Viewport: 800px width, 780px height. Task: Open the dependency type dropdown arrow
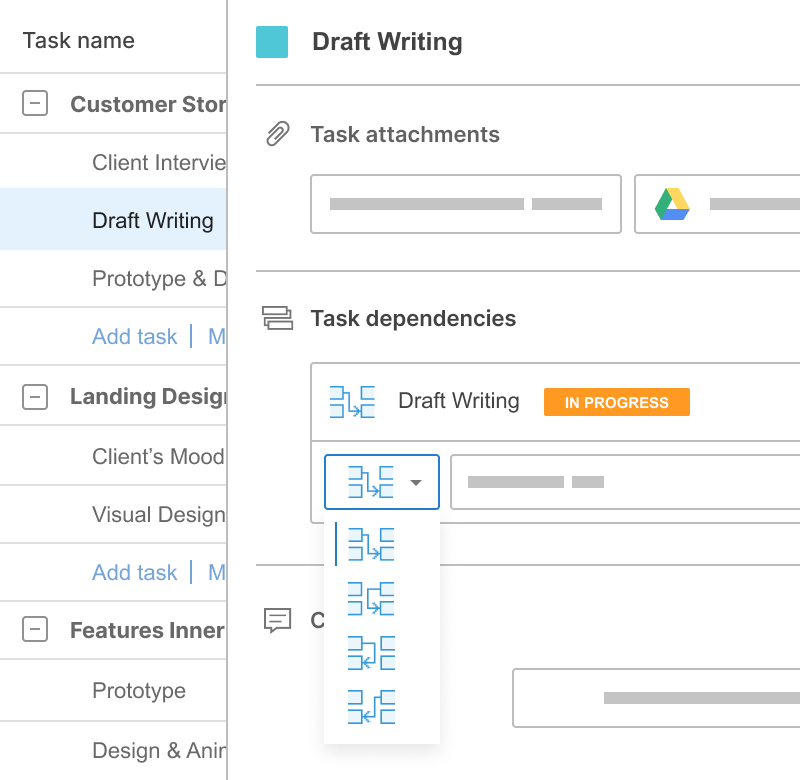[x=416, y=482]
